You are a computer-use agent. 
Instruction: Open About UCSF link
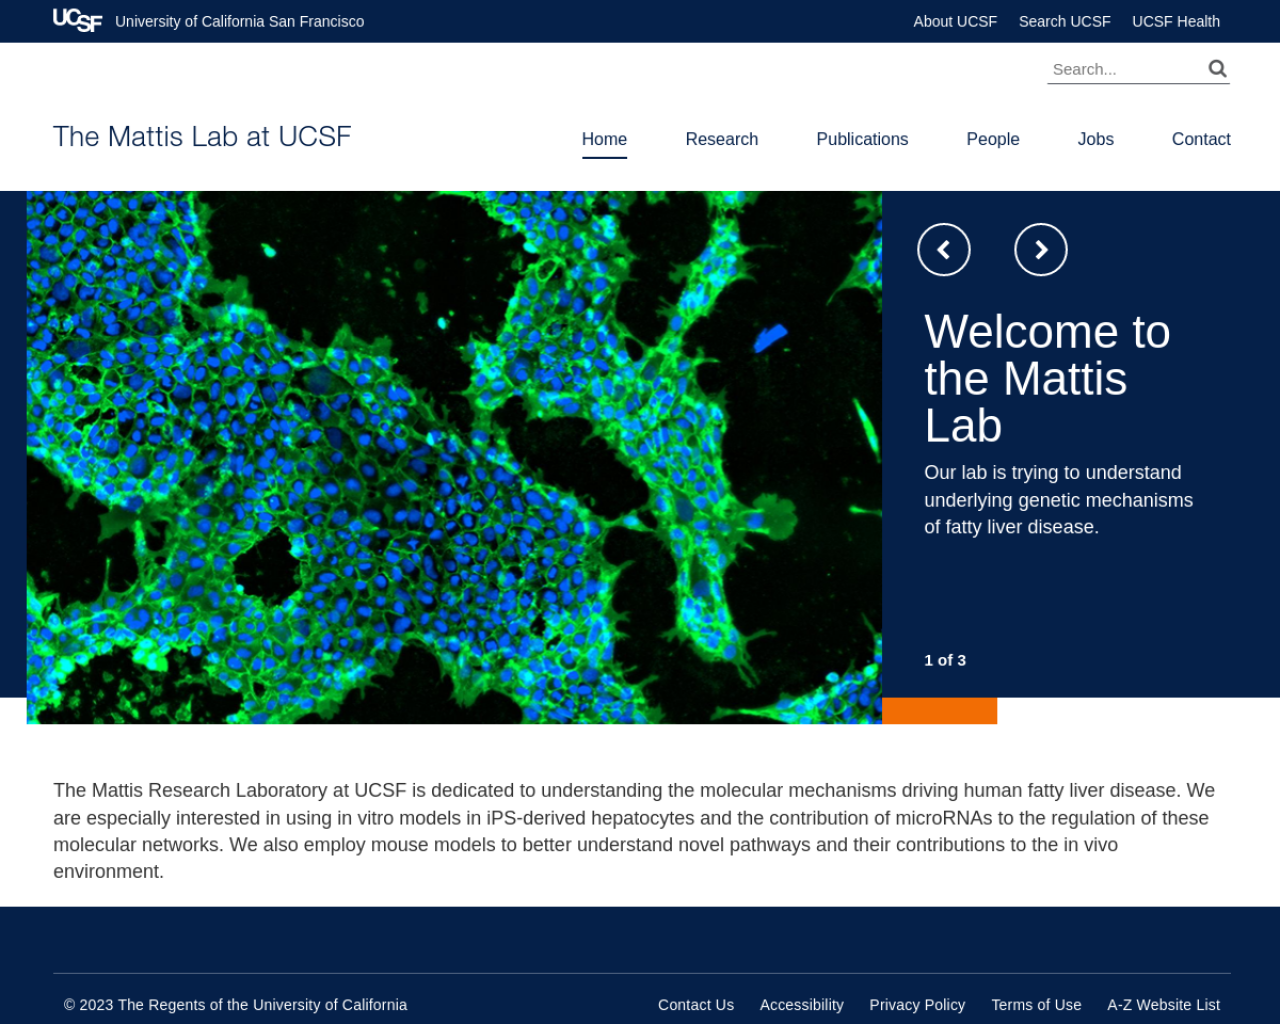coord(955,21)
